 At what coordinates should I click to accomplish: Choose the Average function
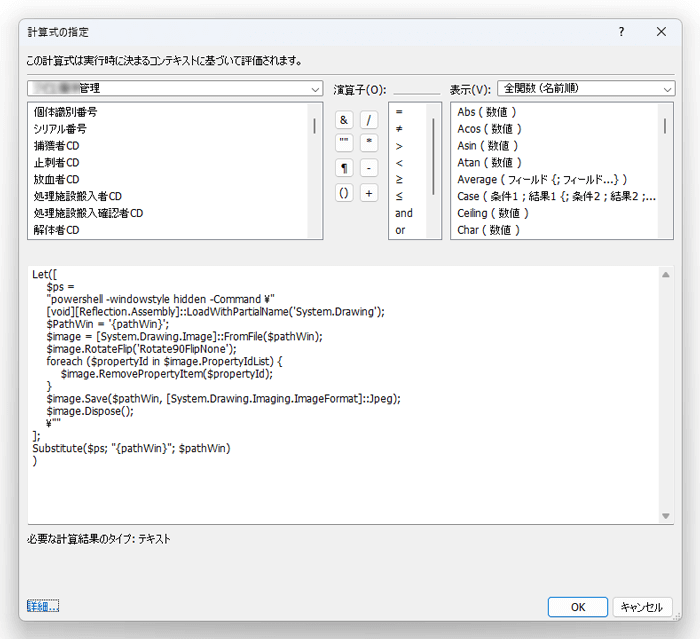(542, 180)
